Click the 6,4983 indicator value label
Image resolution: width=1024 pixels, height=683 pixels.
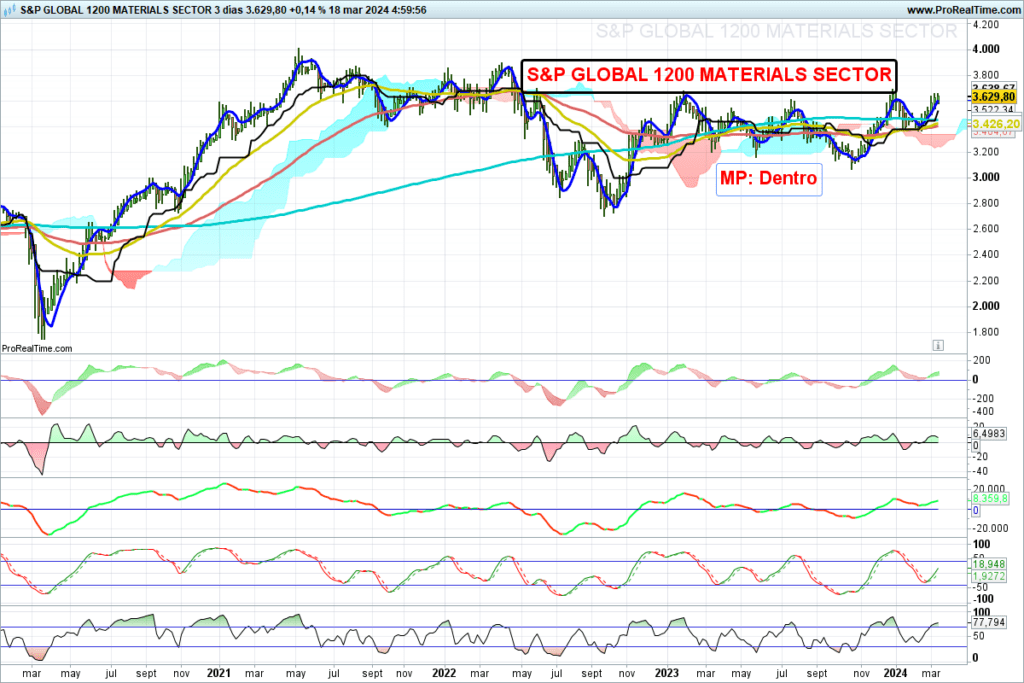point(989,434)
